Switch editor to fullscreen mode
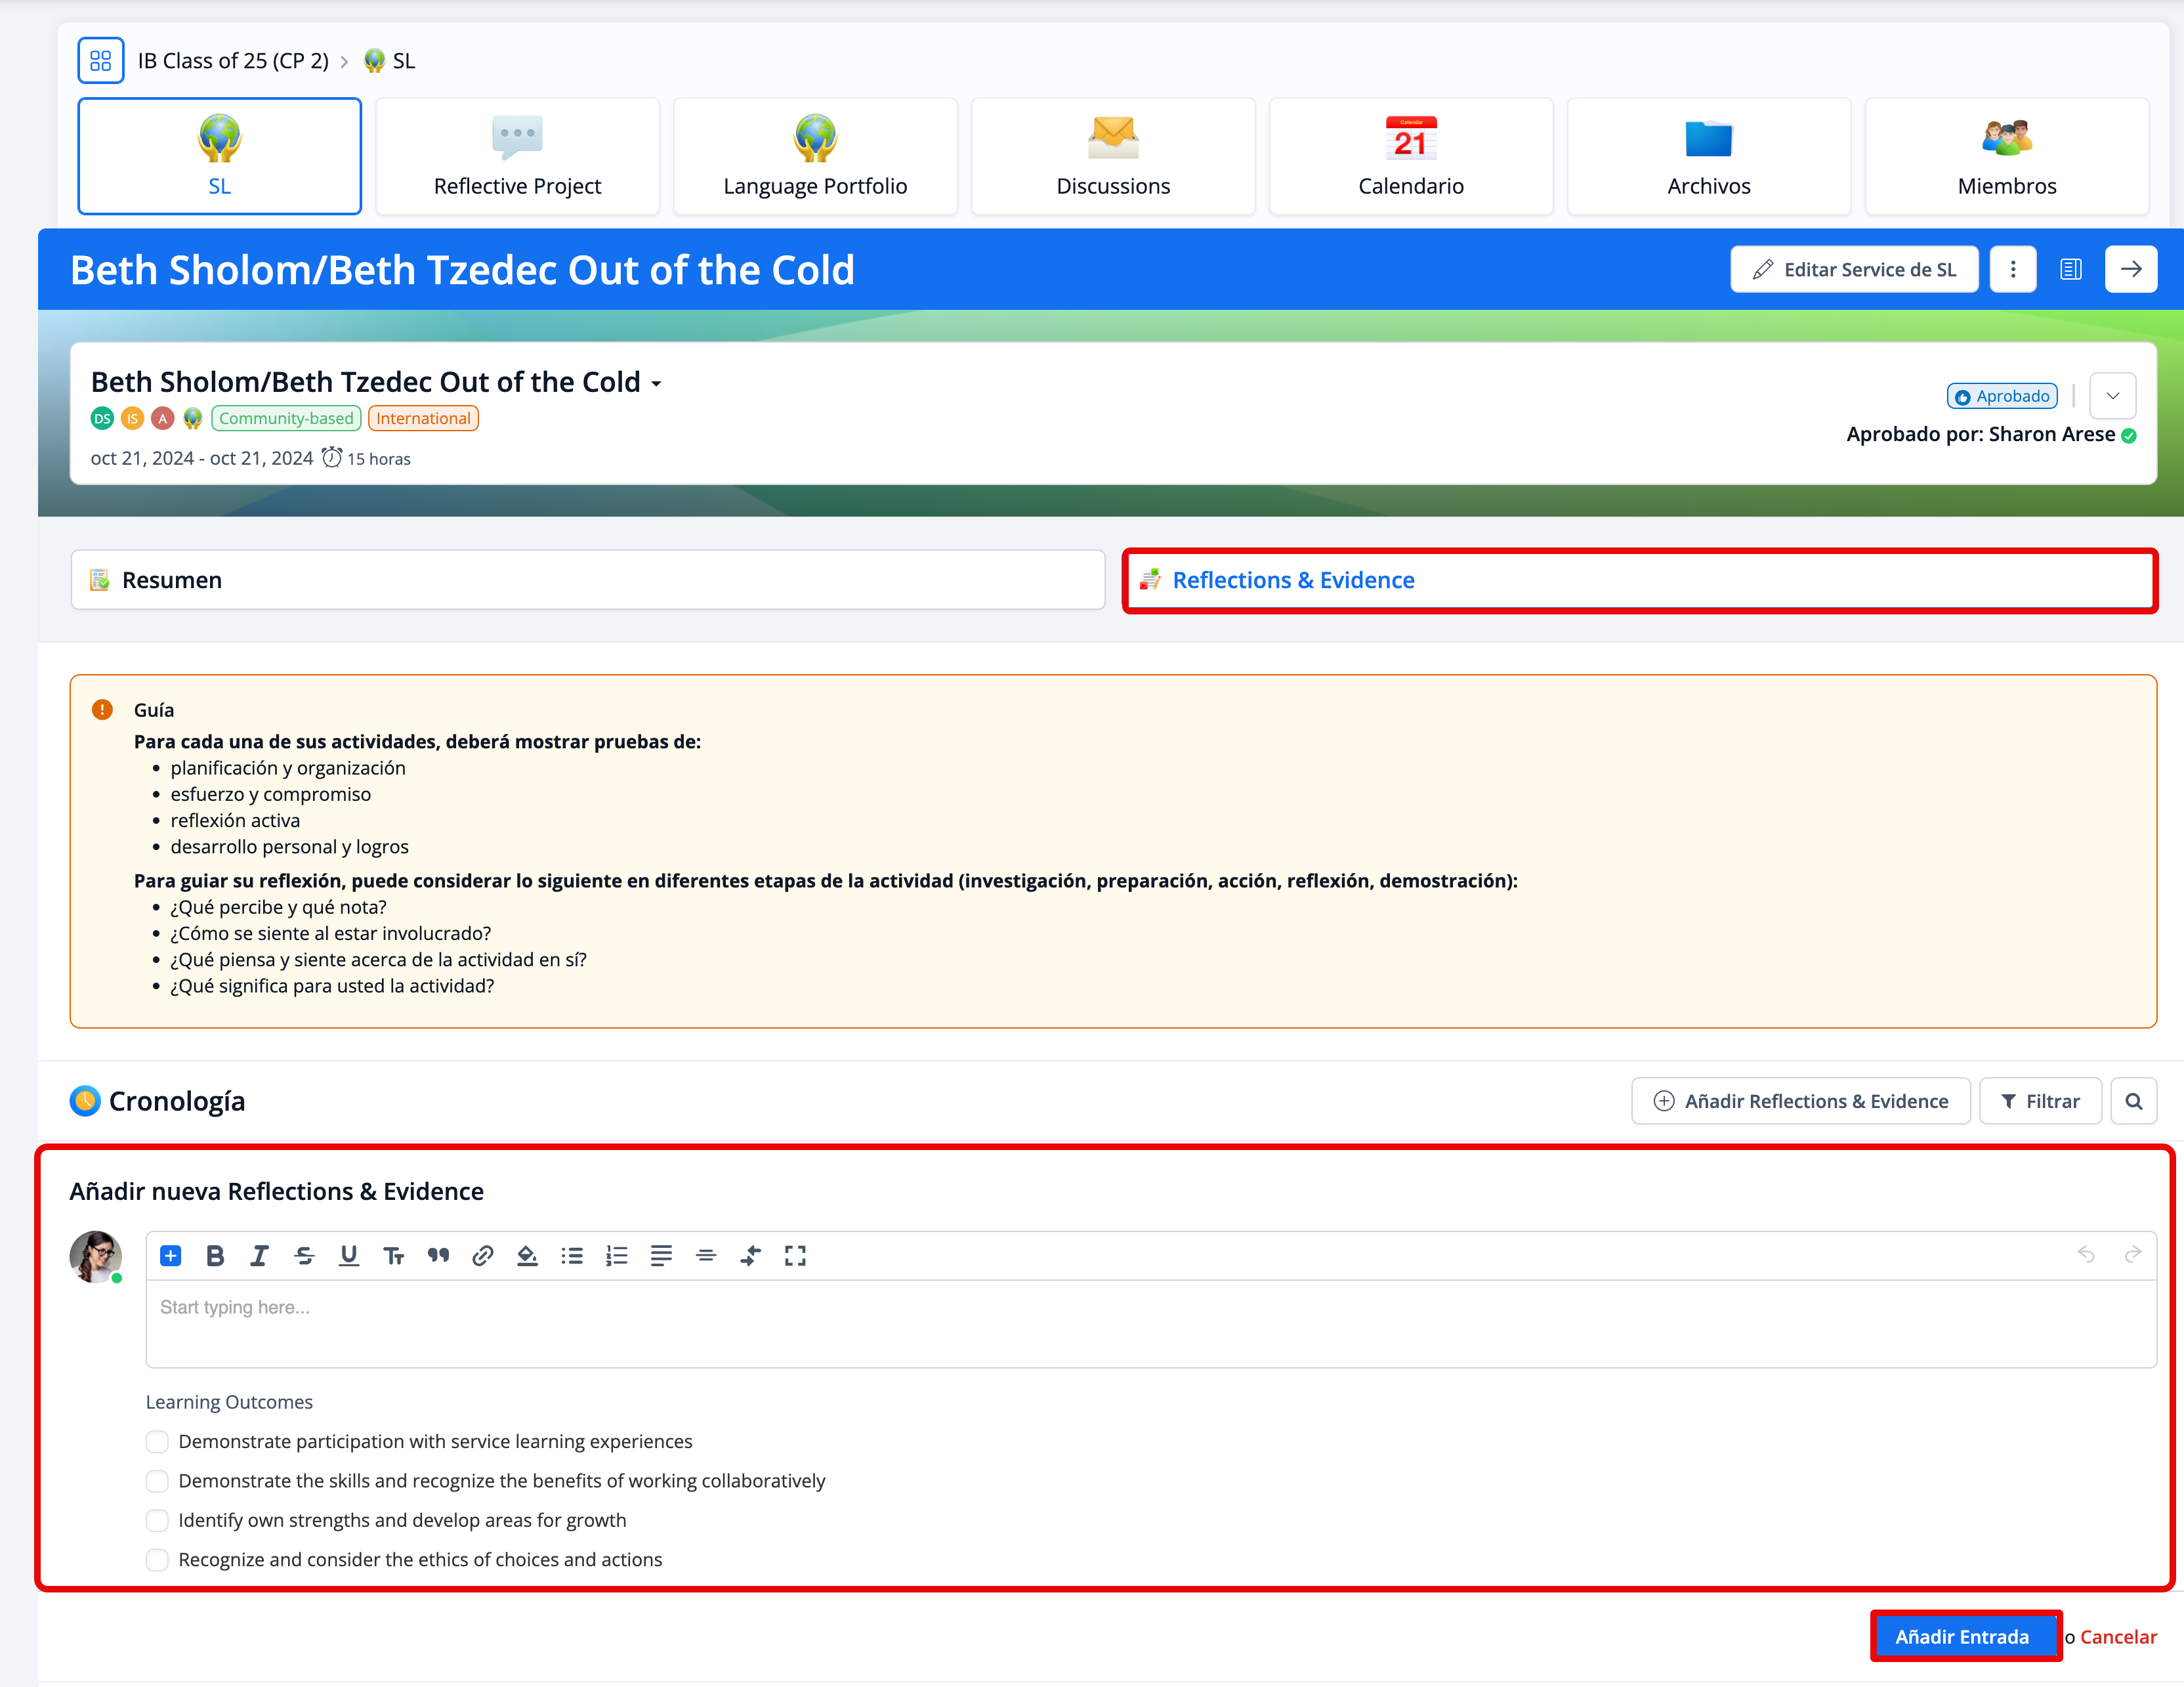The image size is (2184, 1687). click(795, 1256)
